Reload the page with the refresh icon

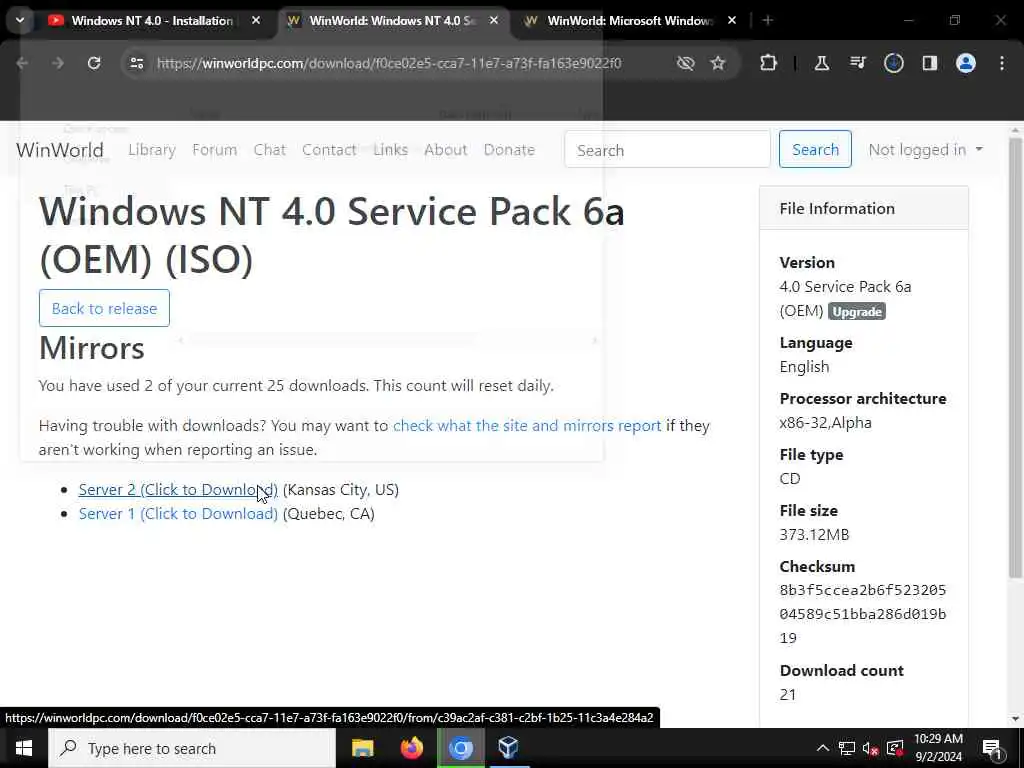[x=94, y=63]
